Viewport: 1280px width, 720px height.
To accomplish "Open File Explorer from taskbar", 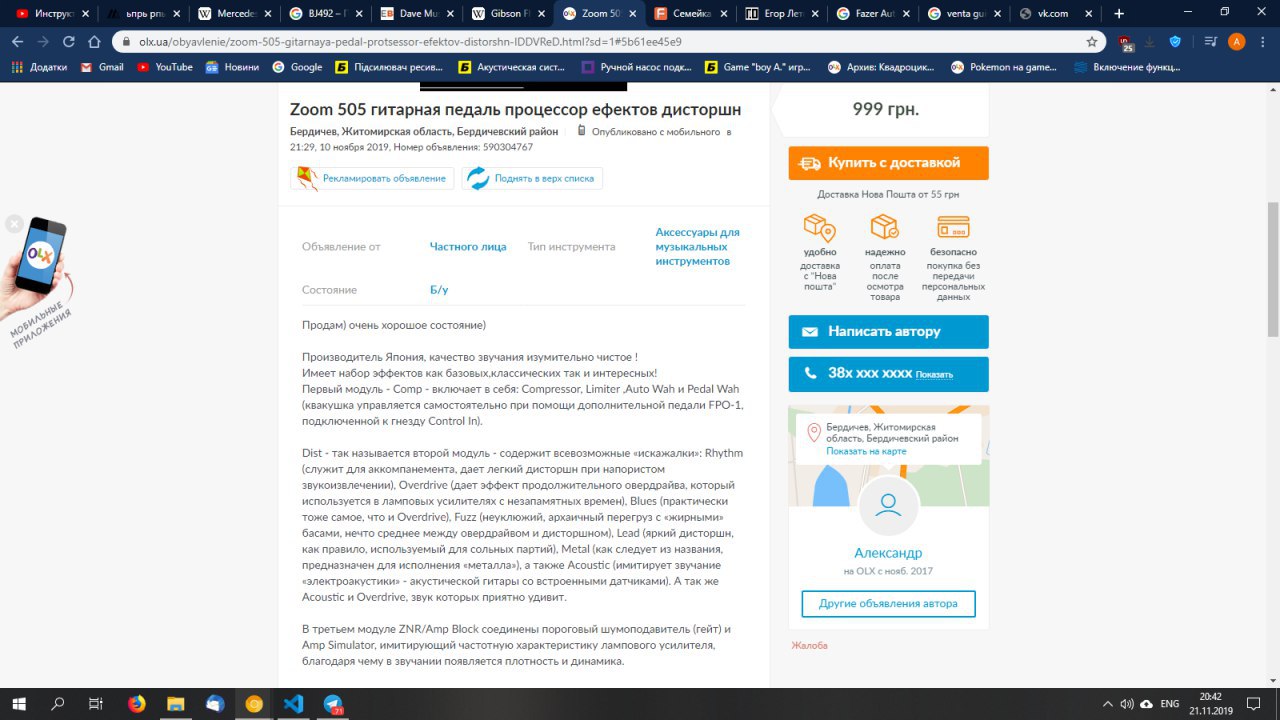I will coord(176,704).
